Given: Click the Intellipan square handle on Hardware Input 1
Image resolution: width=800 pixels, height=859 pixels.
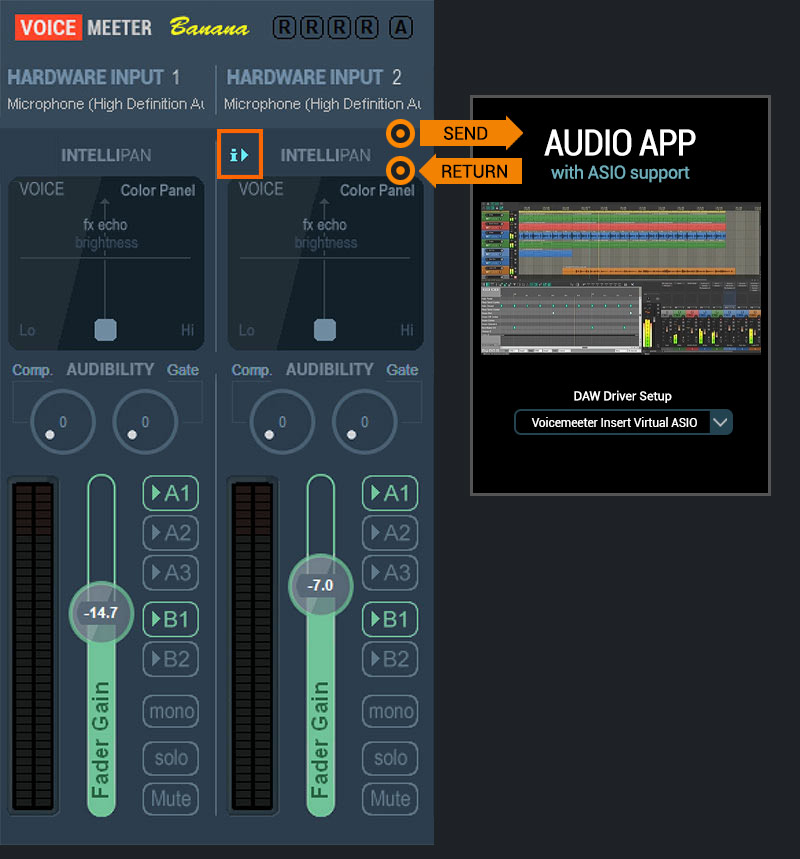Looking at the screenshot, I should 105,330.
